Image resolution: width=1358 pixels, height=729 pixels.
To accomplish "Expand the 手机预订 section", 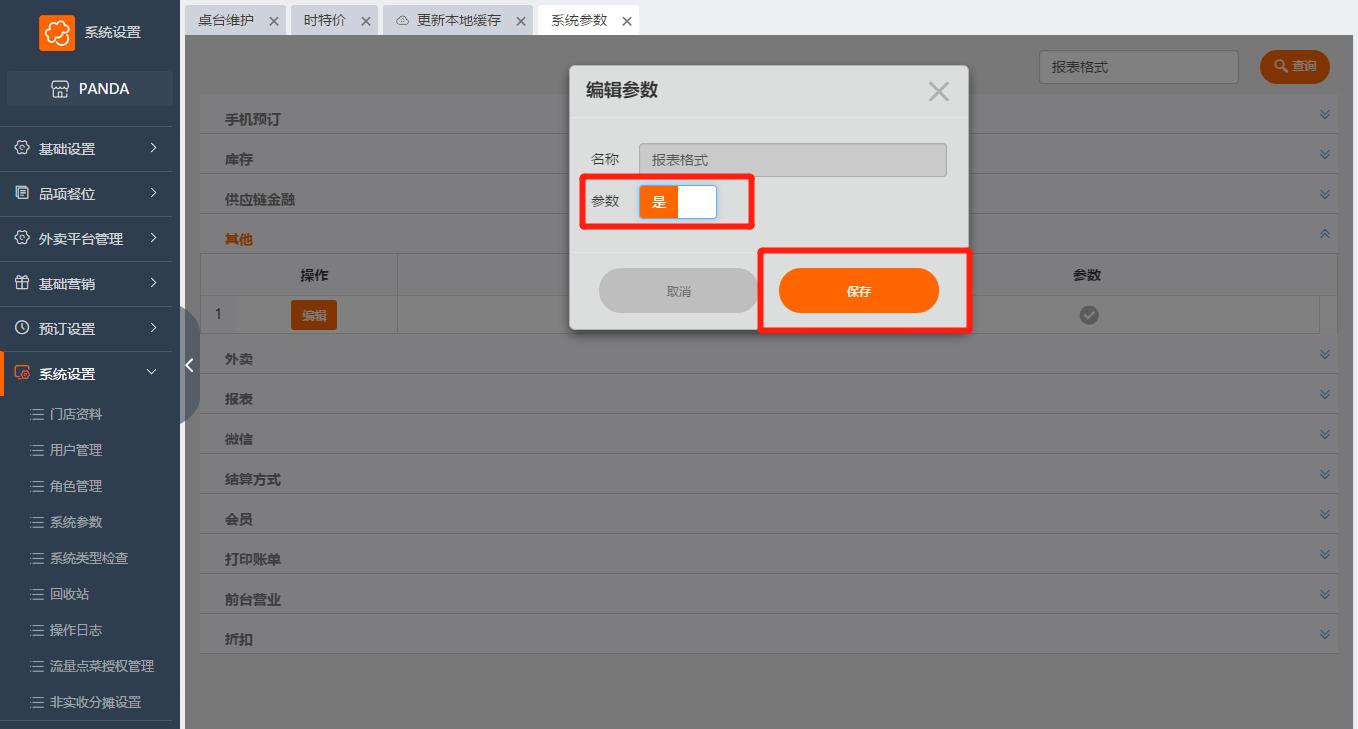I will coord(1325,115).
